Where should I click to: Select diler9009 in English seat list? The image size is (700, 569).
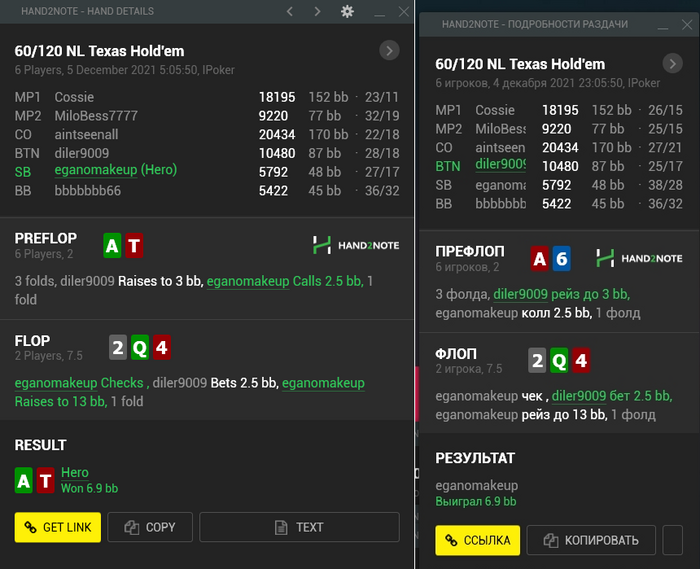click(82, 153)
